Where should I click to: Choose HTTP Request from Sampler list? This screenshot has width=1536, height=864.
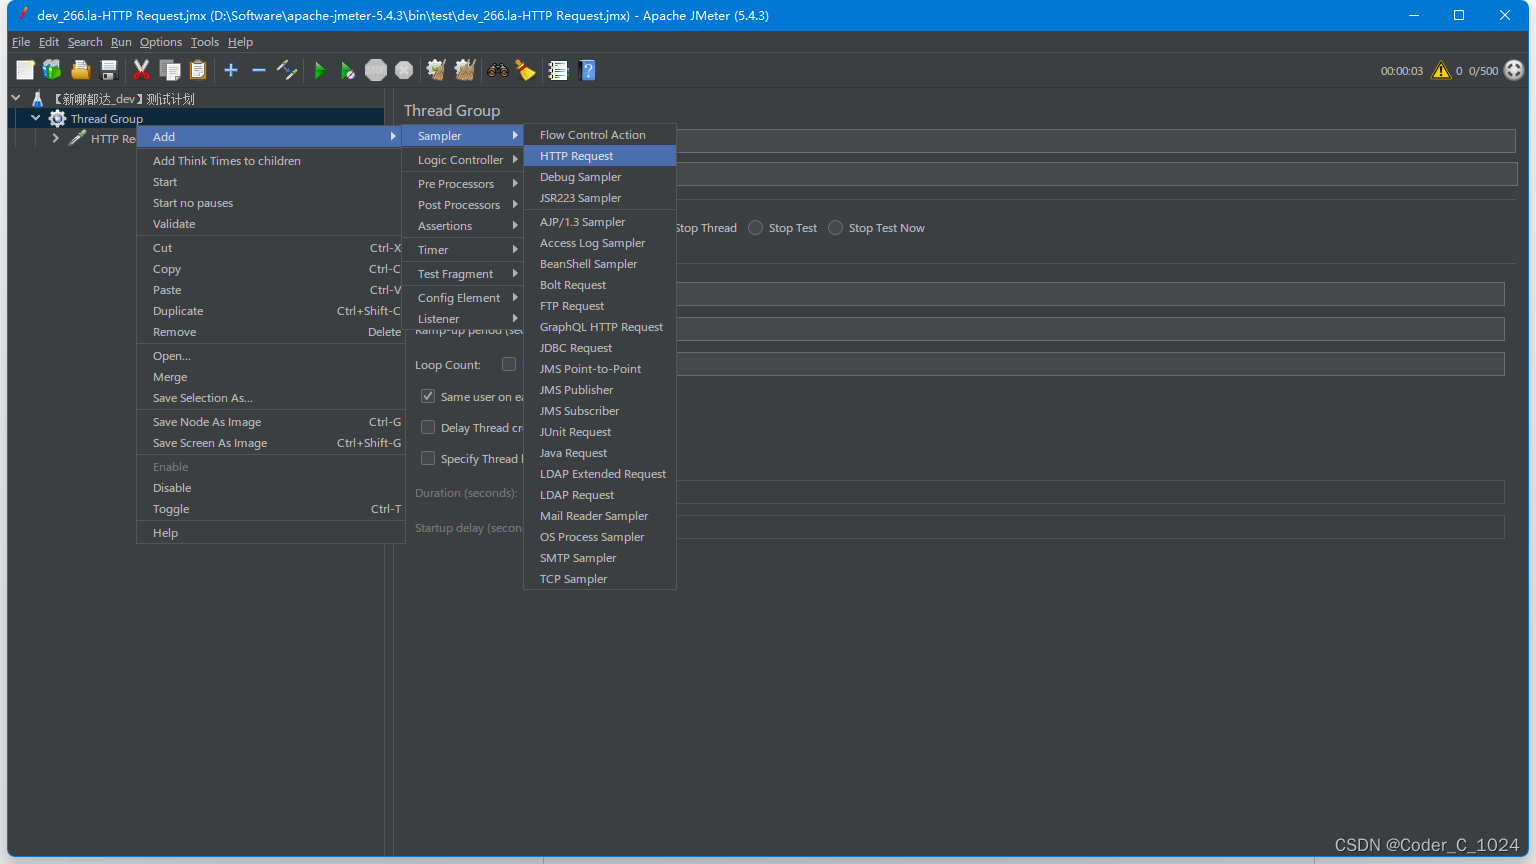[x=600, y=156]
